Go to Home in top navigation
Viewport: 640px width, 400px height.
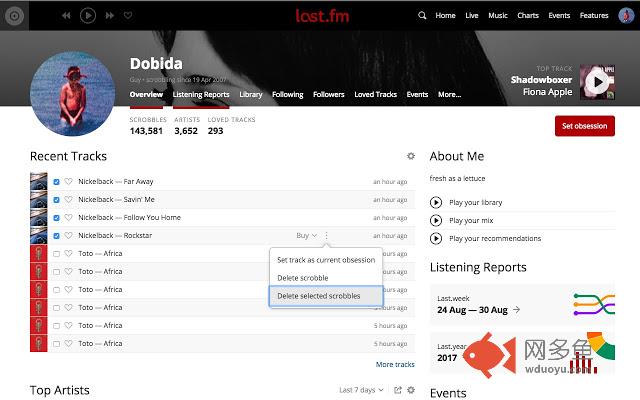pyautogui.click(x=445, y=16)
